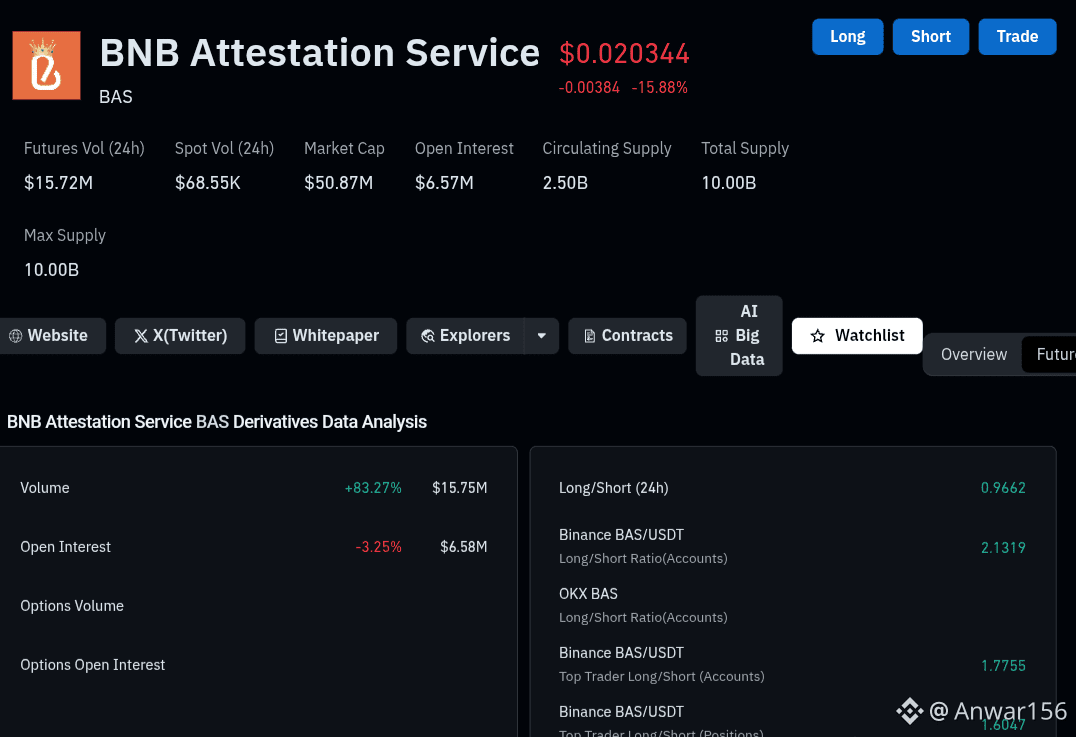Image resolution: width=1076 pixels, height=737 pixels.
Task: Click the $50.87M market cap value
Action: [338, 183]
